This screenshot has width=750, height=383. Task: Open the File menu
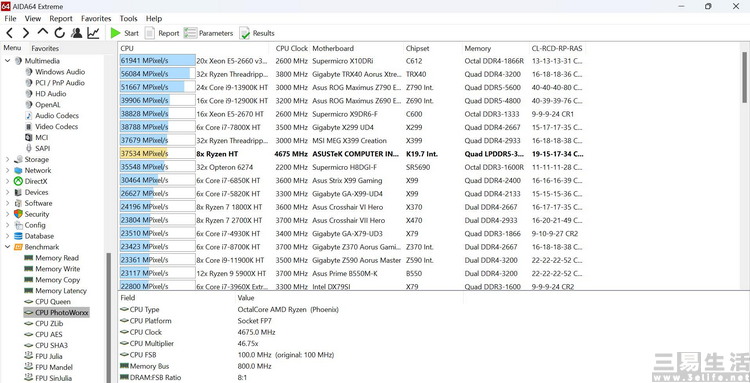click(10, 19)
